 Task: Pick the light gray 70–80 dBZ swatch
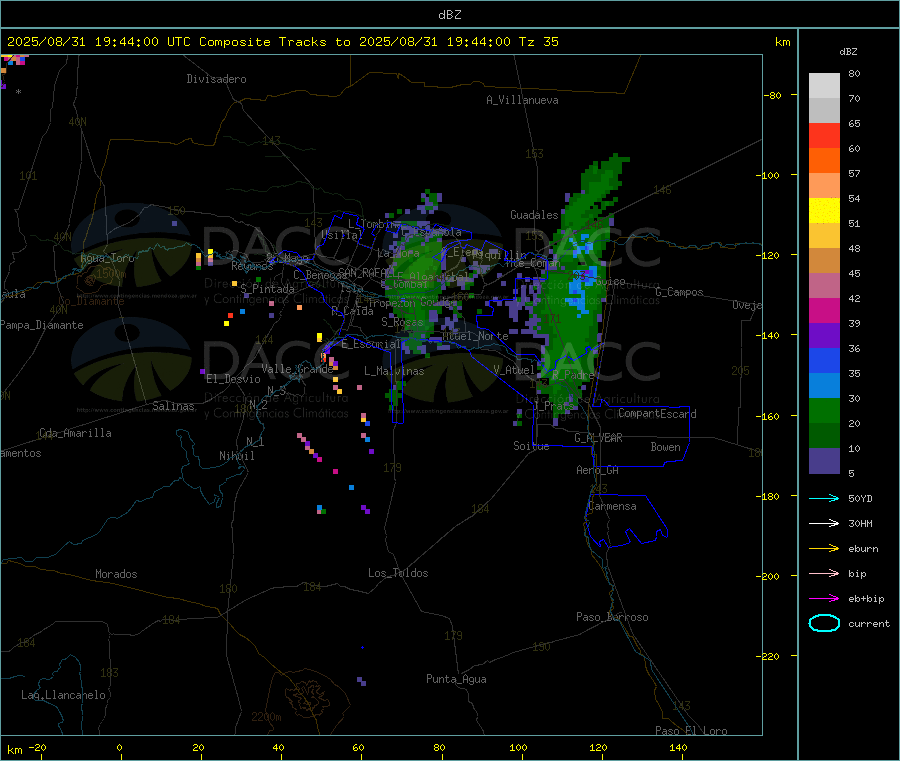pyautogui.click(x=824, y=86)
